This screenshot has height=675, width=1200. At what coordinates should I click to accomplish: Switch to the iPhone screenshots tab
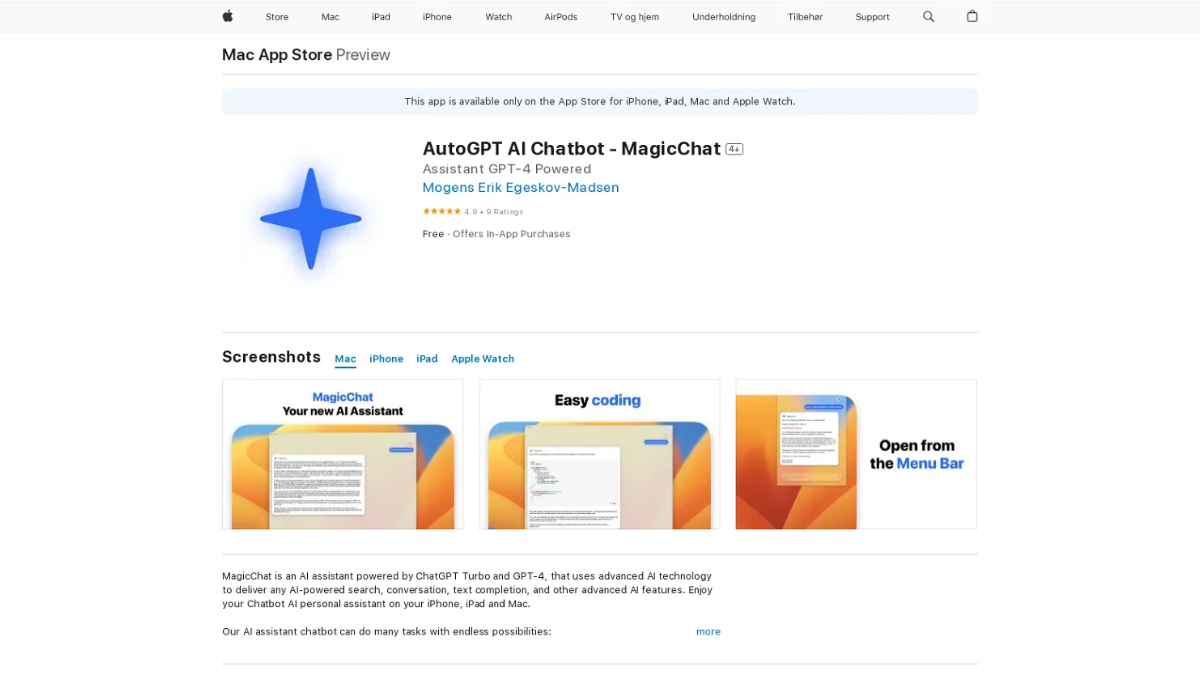pos(386,359)
